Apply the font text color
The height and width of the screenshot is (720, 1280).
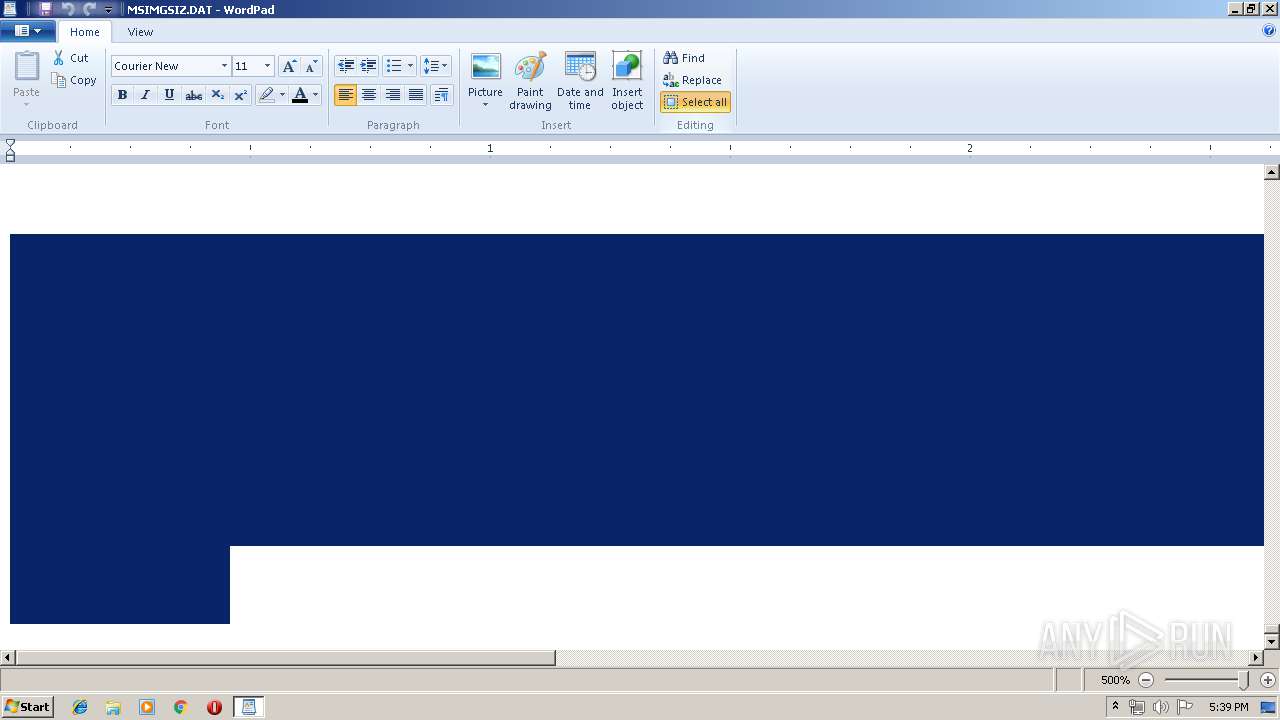pyautogui.click(x=299, y=95)
